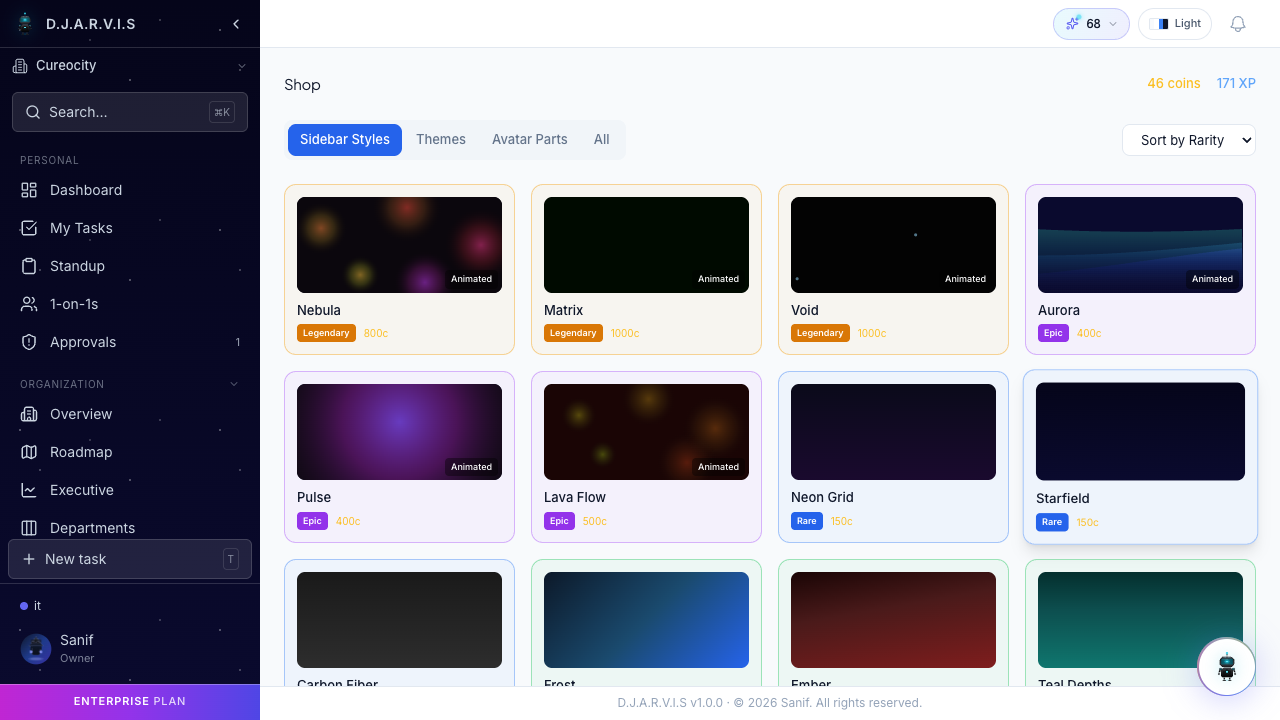1280x720 pixels.
Task: Open notifications bell
Action: pyautogui.click(x=1238, y=24)
